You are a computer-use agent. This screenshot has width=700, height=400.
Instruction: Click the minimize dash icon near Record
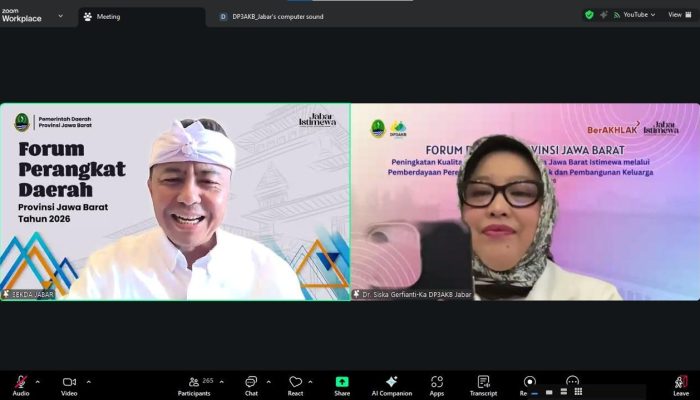(534, 393)
